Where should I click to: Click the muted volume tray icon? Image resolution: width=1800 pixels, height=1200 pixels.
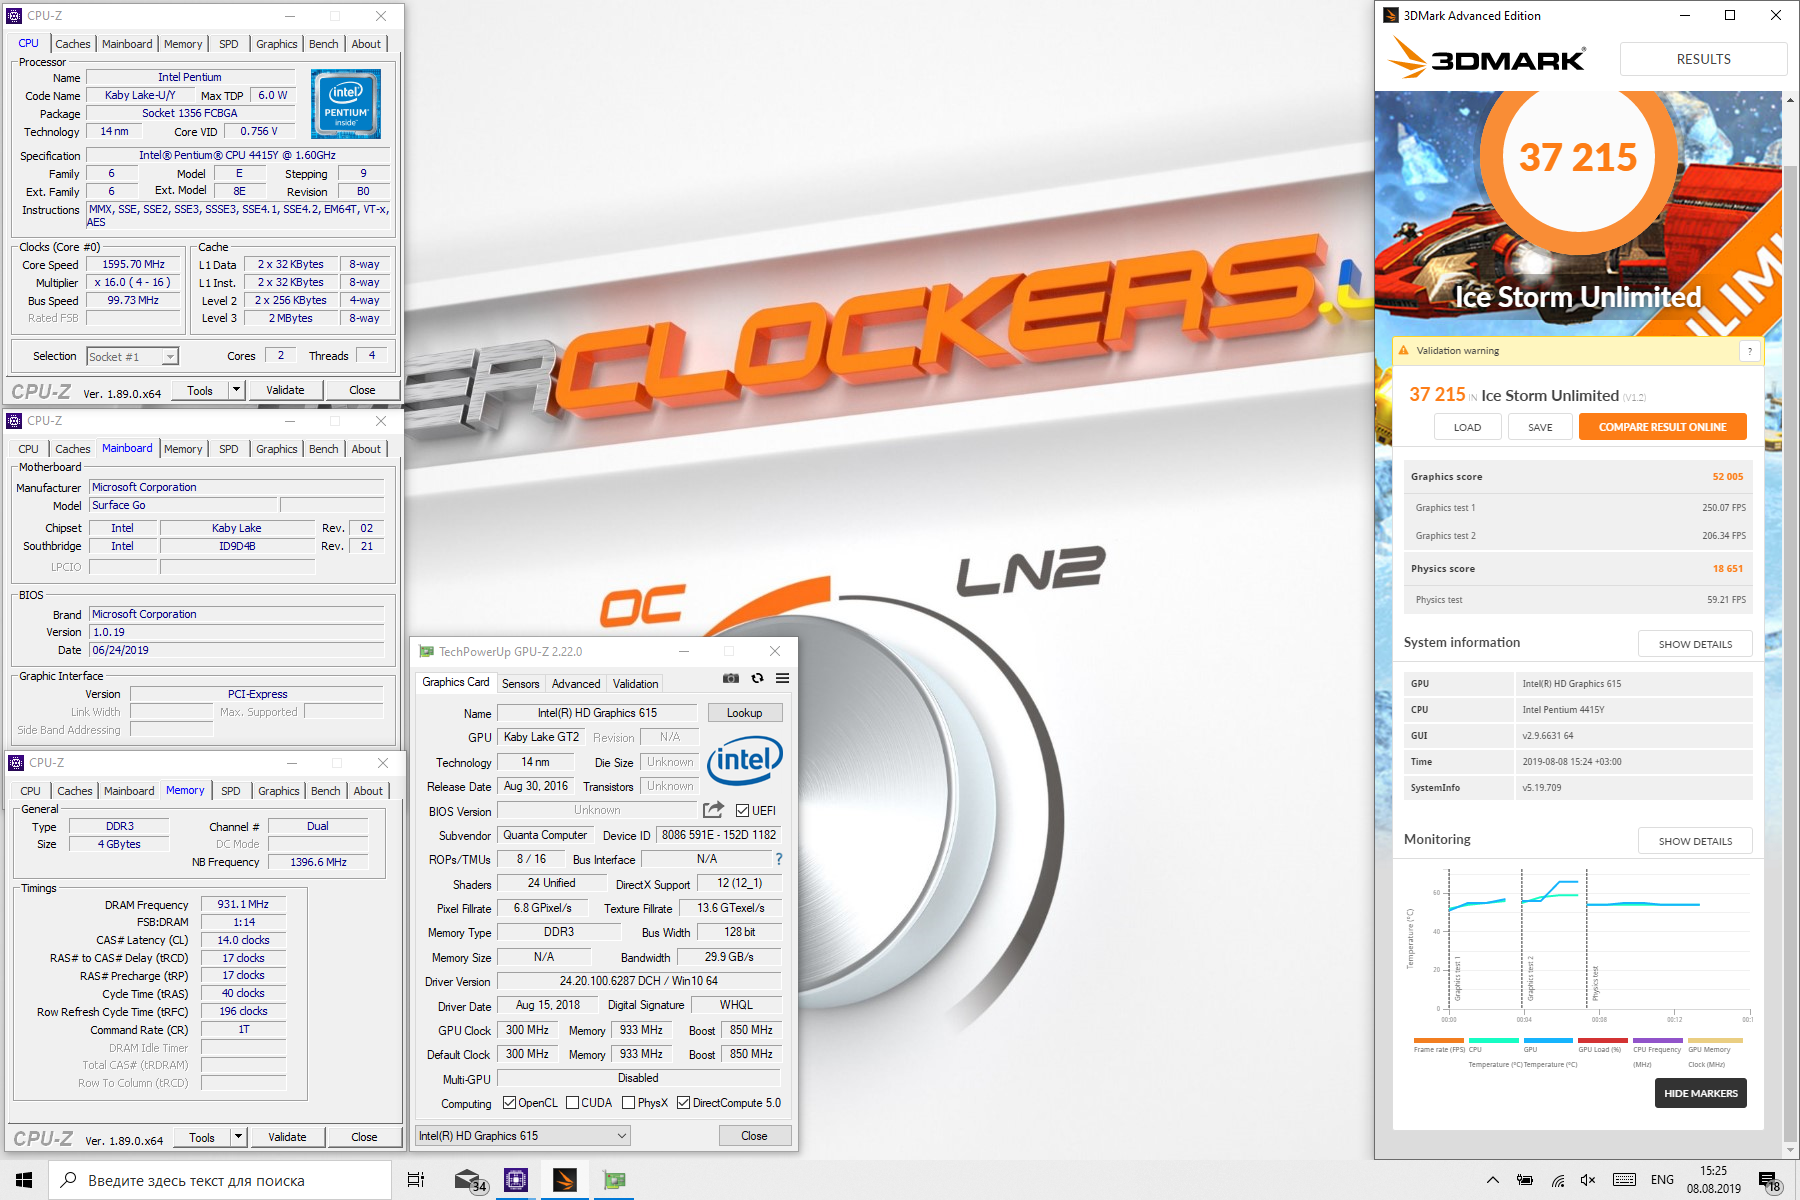pos(1588,1180)
